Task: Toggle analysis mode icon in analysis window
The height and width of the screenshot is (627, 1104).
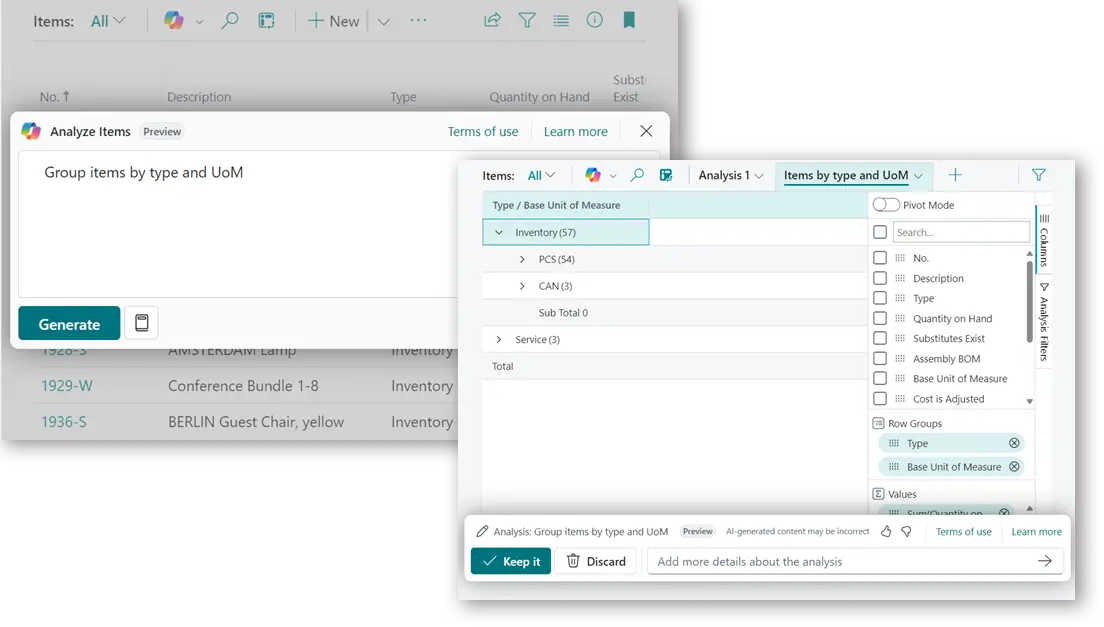Action: pyautogui.click(x=666, y=175)
